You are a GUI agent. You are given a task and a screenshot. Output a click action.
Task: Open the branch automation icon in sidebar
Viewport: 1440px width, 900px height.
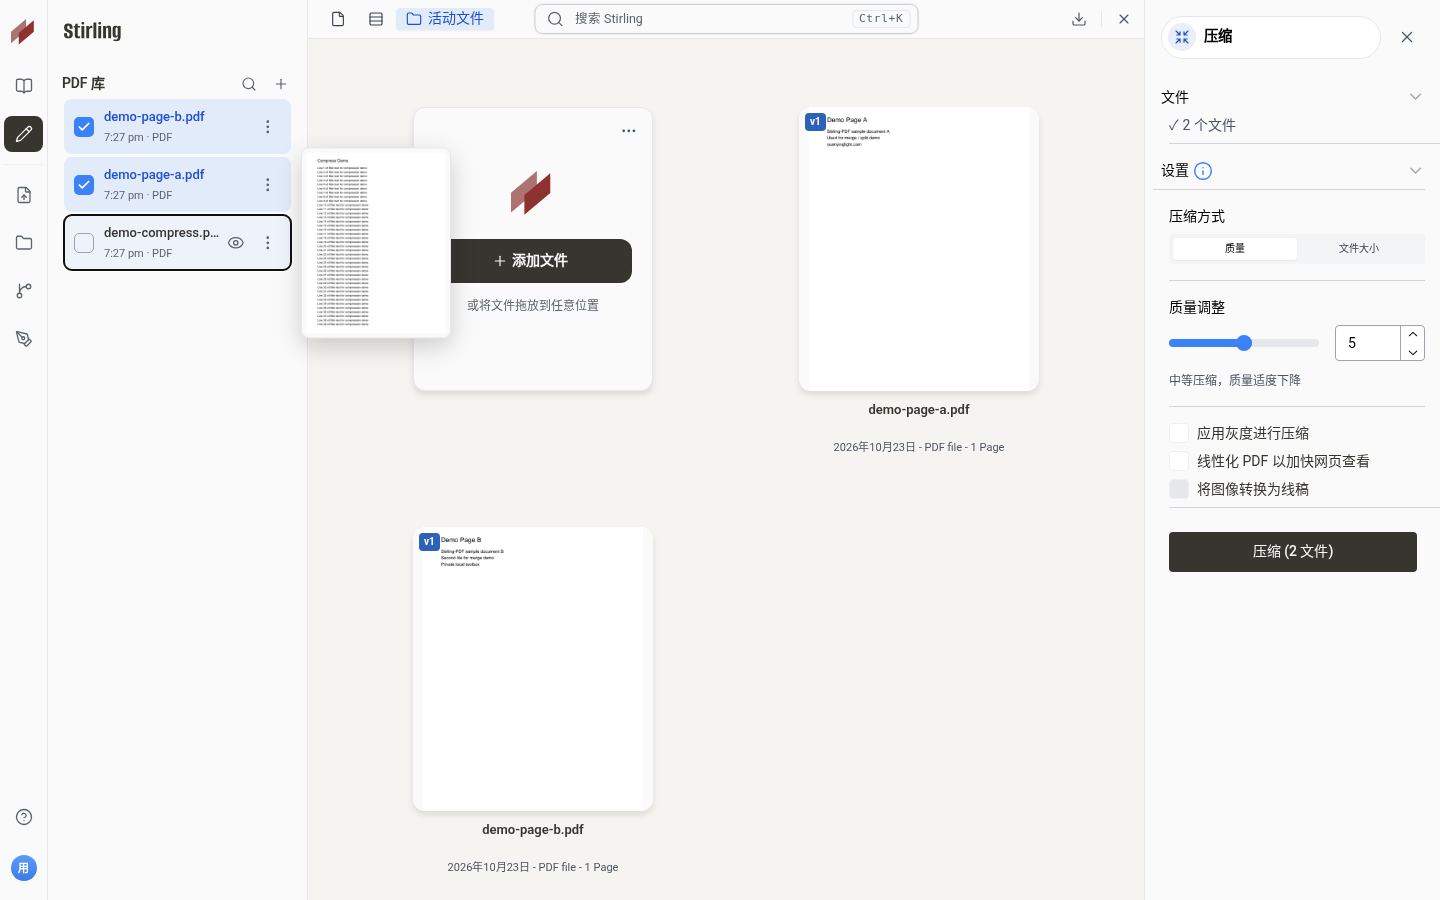24,291
